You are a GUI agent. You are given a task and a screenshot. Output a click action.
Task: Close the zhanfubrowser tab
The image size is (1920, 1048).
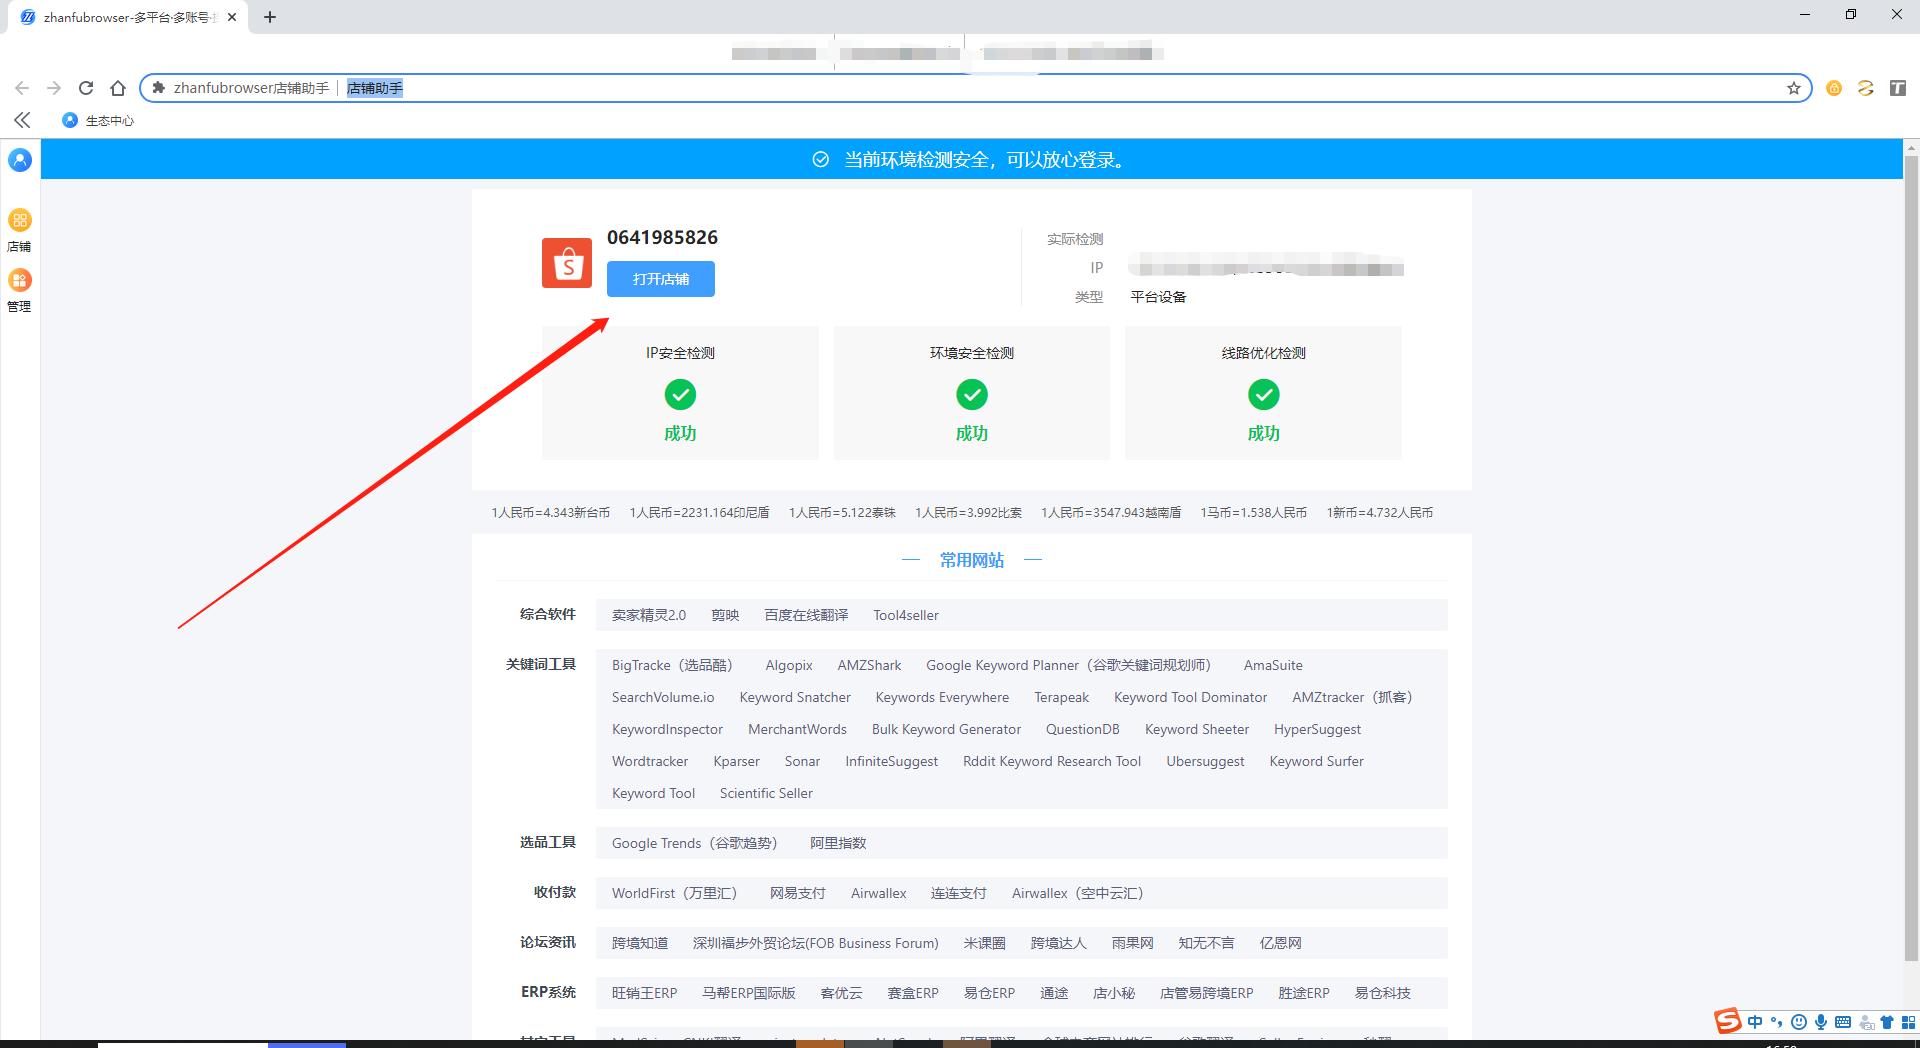(232, 17)
